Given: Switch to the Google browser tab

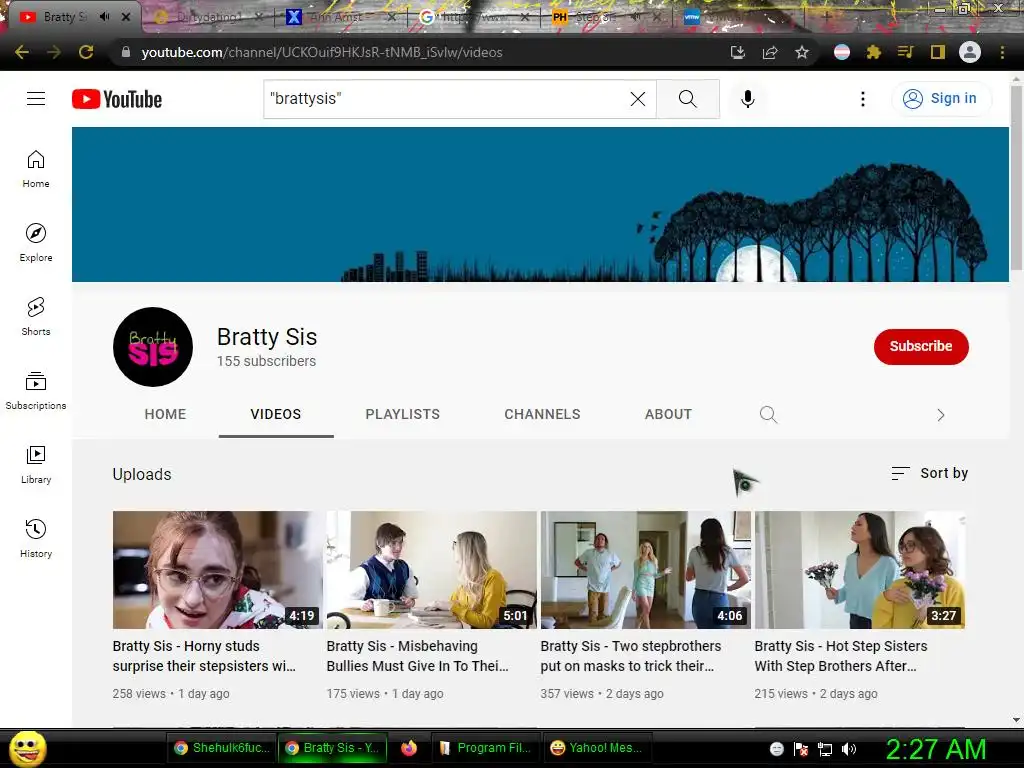Looking at the screenshot, I should point(473,17).
